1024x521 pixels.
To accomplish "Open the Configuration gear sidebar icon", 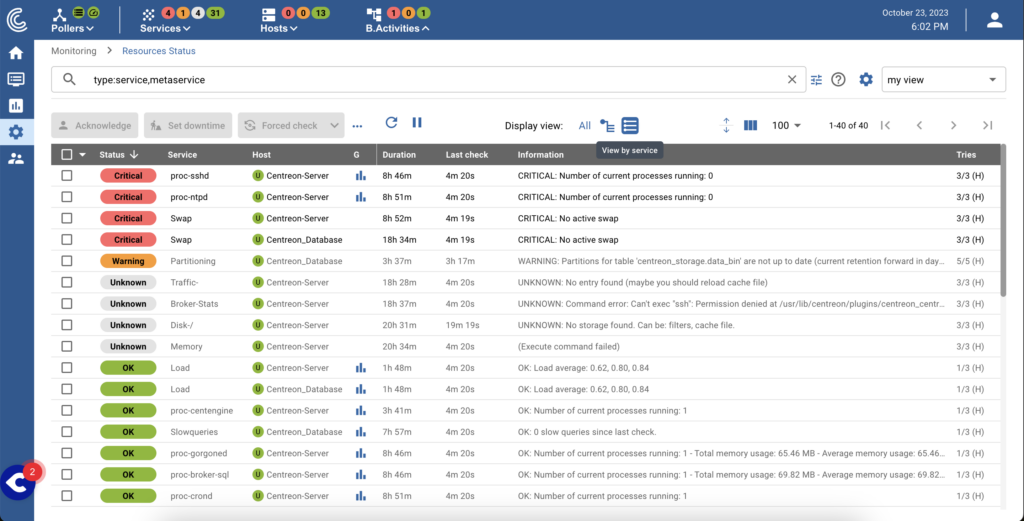I will pyautogui.click(x=16, y=132).
